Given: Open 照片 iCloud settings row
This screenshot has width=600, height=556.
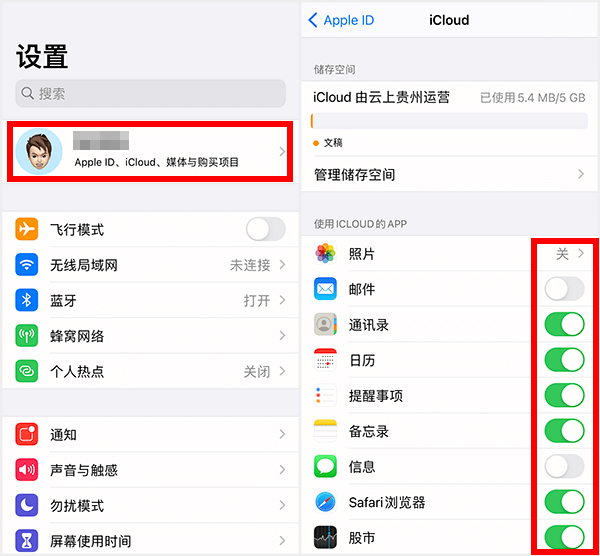Looking at the screenshot, I should coord(449,253).
